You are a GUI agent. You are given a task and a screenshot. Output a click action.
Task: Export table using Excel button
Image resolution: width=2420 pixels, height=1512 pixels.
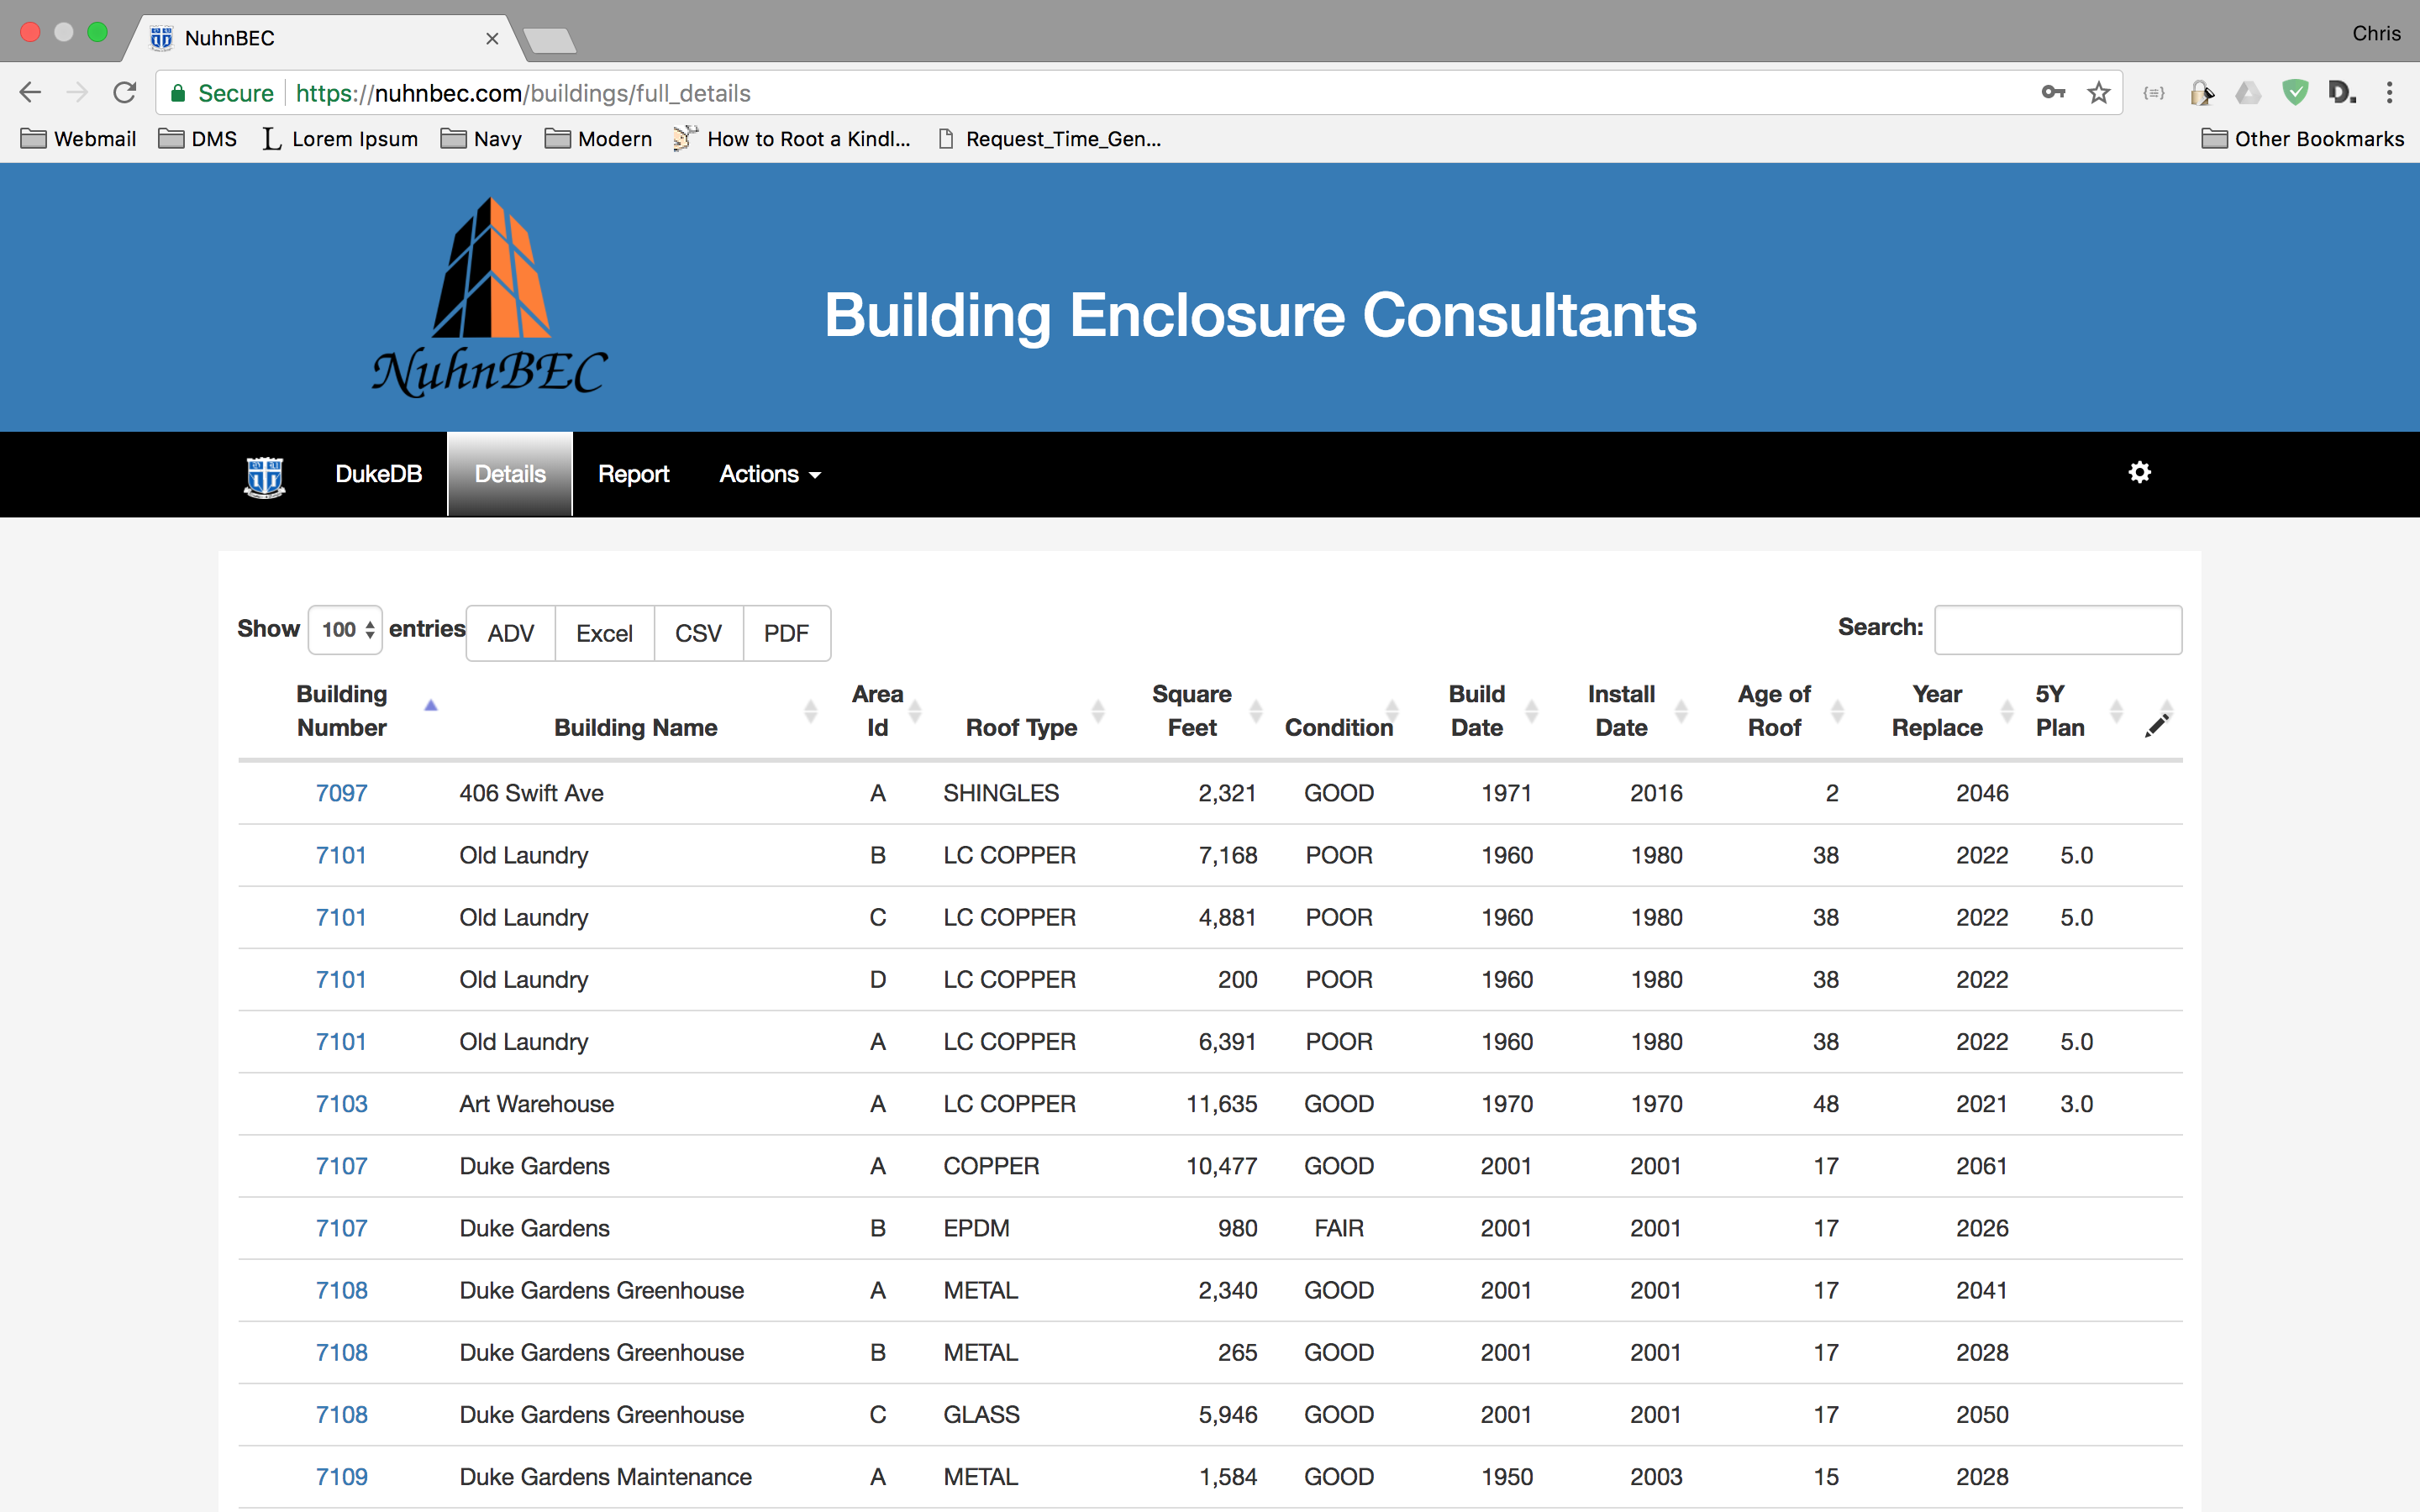(x=604, y=633)
